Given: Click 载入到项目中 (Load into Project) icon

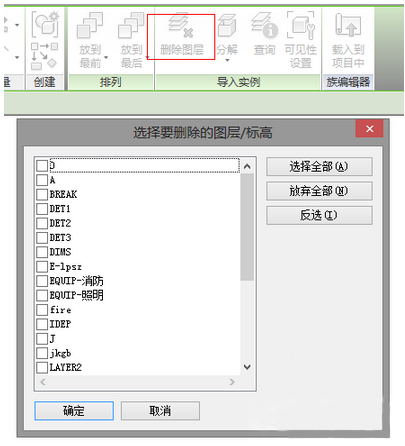Looking at the screenshot, I should pos(348,25).
